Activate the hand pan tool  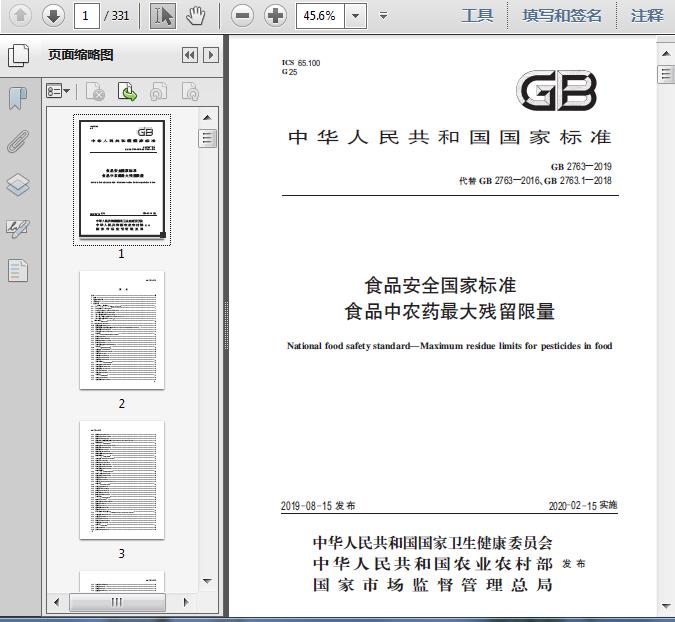tap(196, 16)
